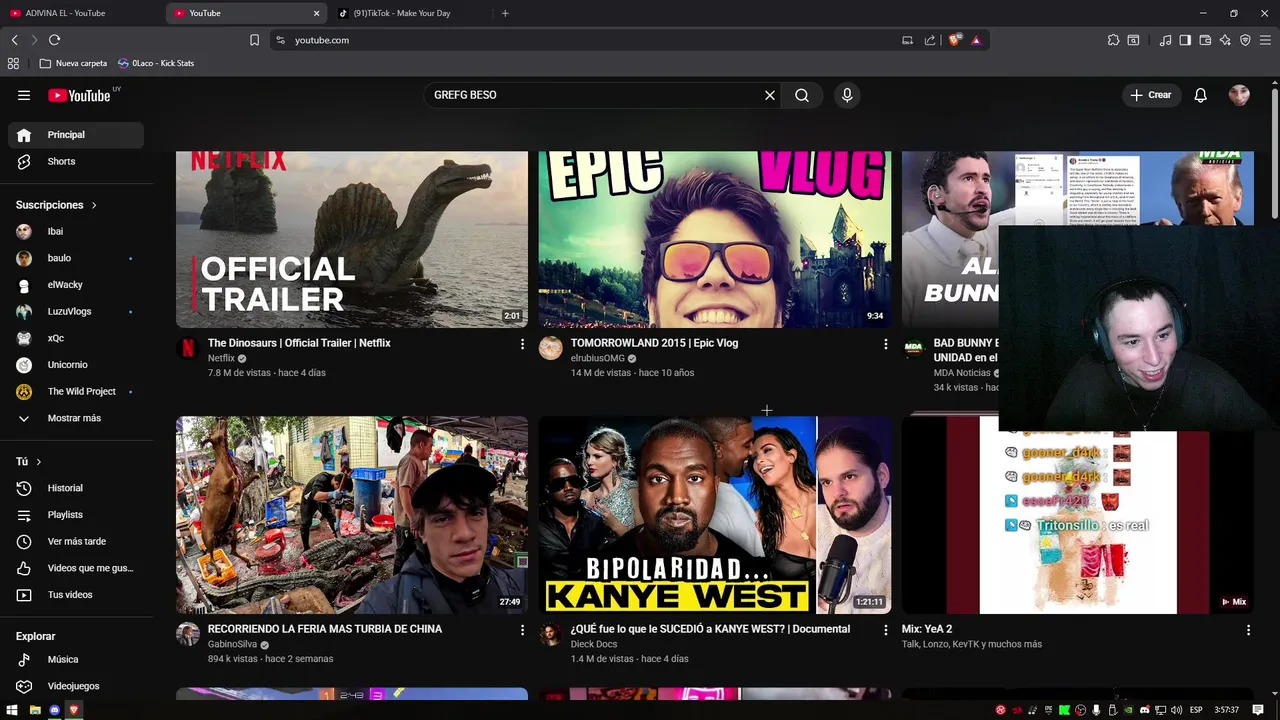The width and height of the screenshot is (1280, 720).
Task: Open the browser extensions puzzle icon
Action: click(x=1113, y=40)
